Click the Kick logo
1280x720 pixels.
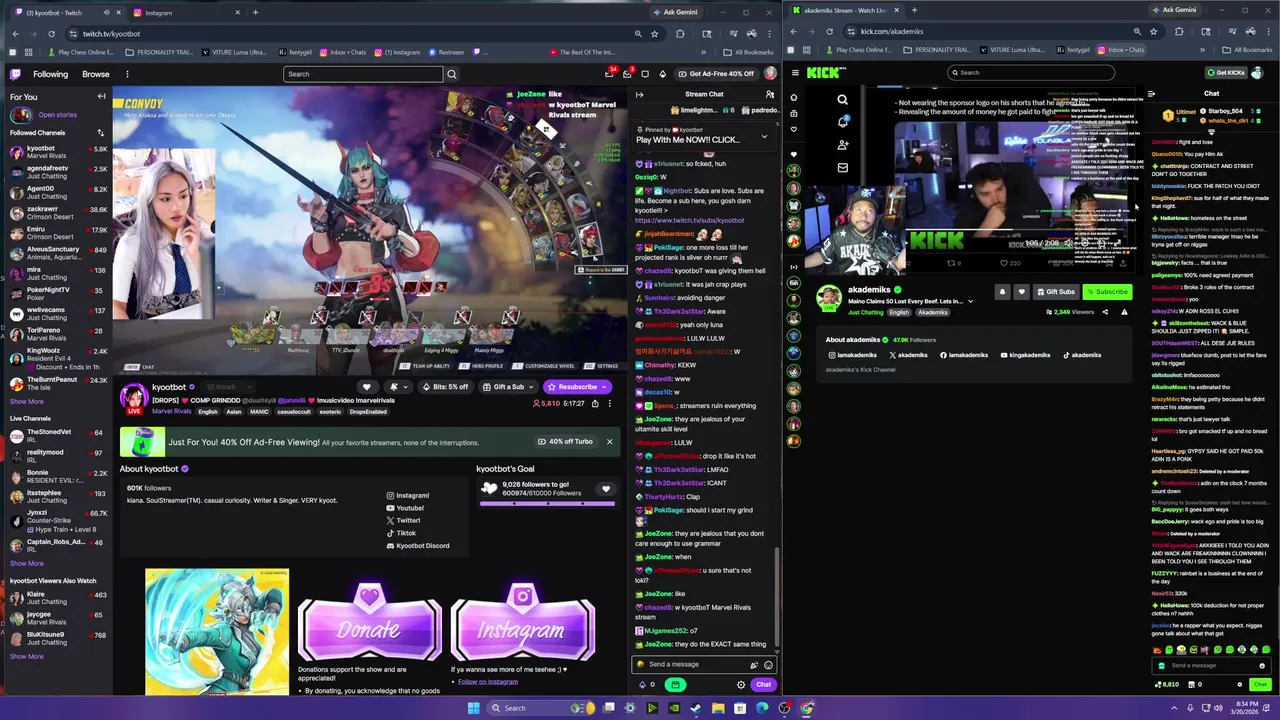click(826, 72)
